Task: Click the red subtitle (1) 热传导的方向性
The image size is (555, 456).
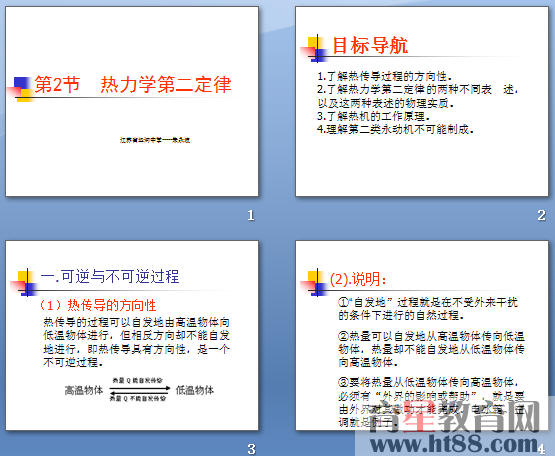Action: [x=97, y=305]
